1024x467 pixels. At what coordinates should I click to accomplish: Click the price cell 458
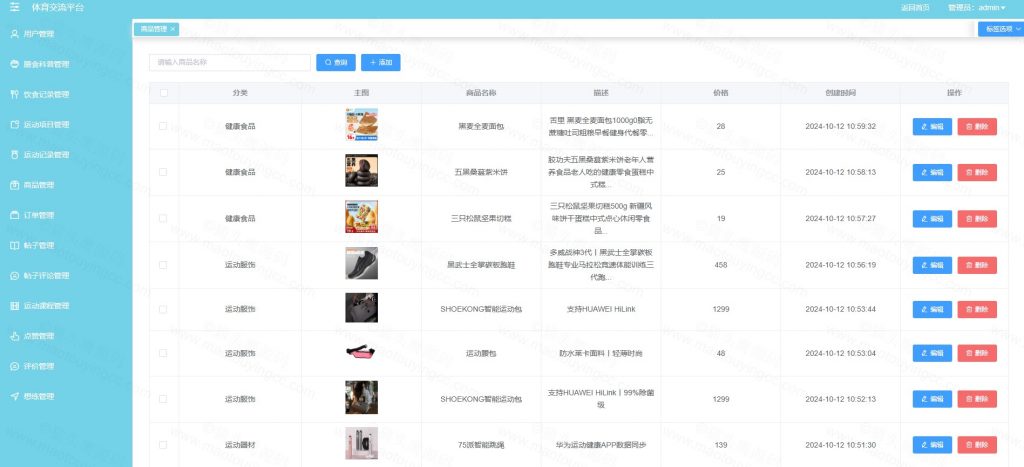tap(720, 265)
